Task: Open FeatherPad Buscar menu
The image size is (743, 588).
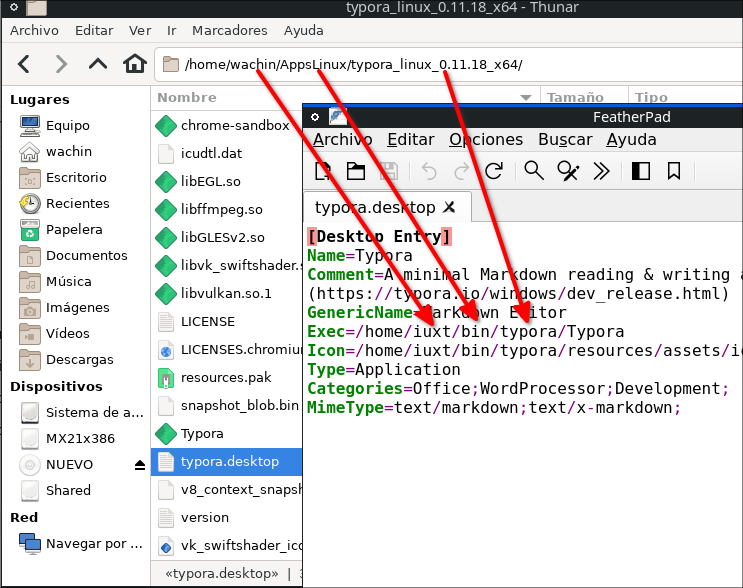Action: [x=565, y=140]
